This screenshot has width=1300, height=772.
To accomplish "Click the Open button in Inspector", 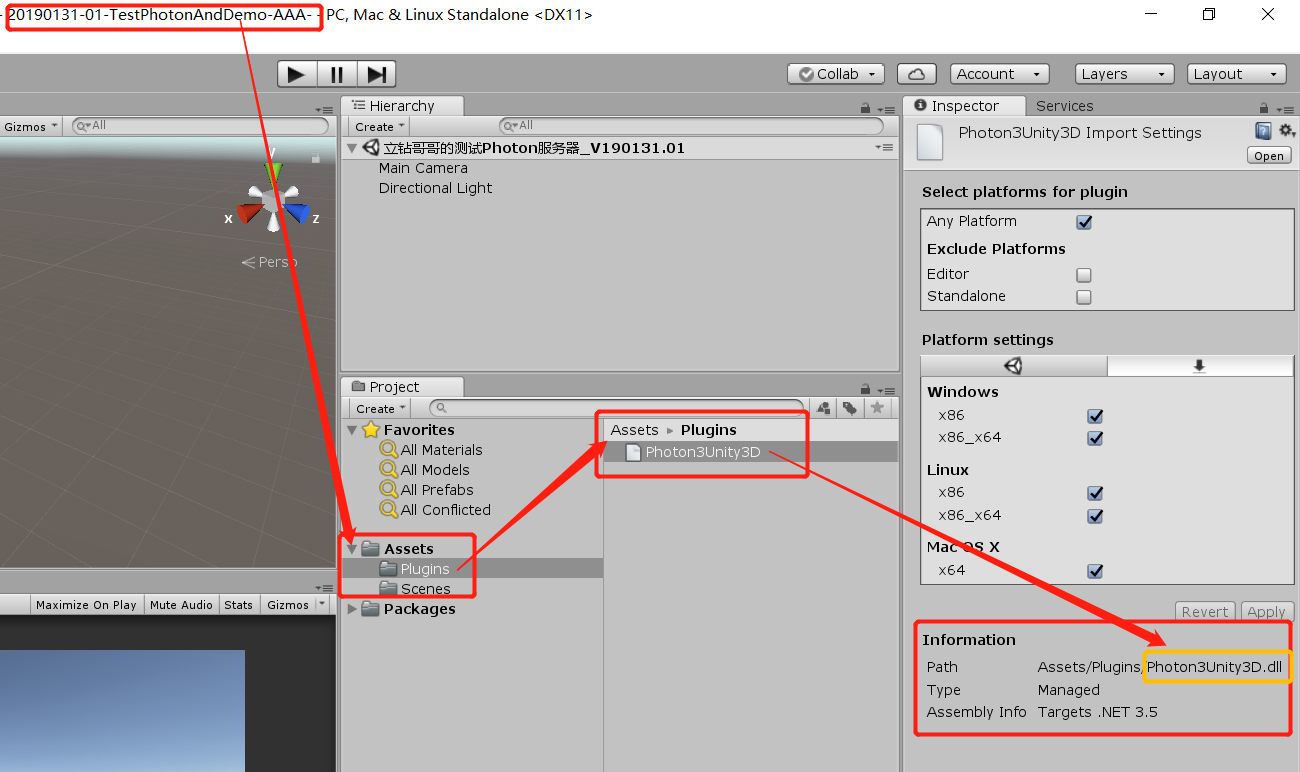I will point(1269,156).
